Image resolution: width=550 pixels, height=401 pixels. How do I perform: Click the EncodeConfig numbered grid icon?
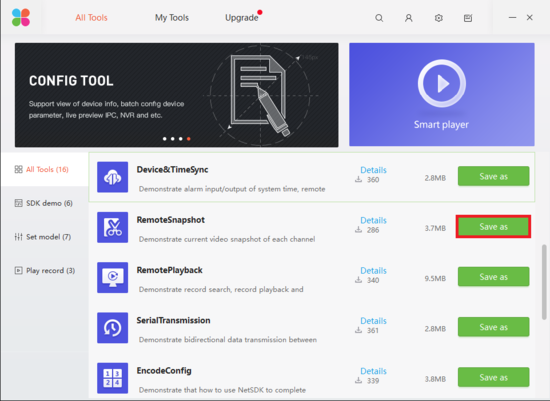tap(113, 378)
